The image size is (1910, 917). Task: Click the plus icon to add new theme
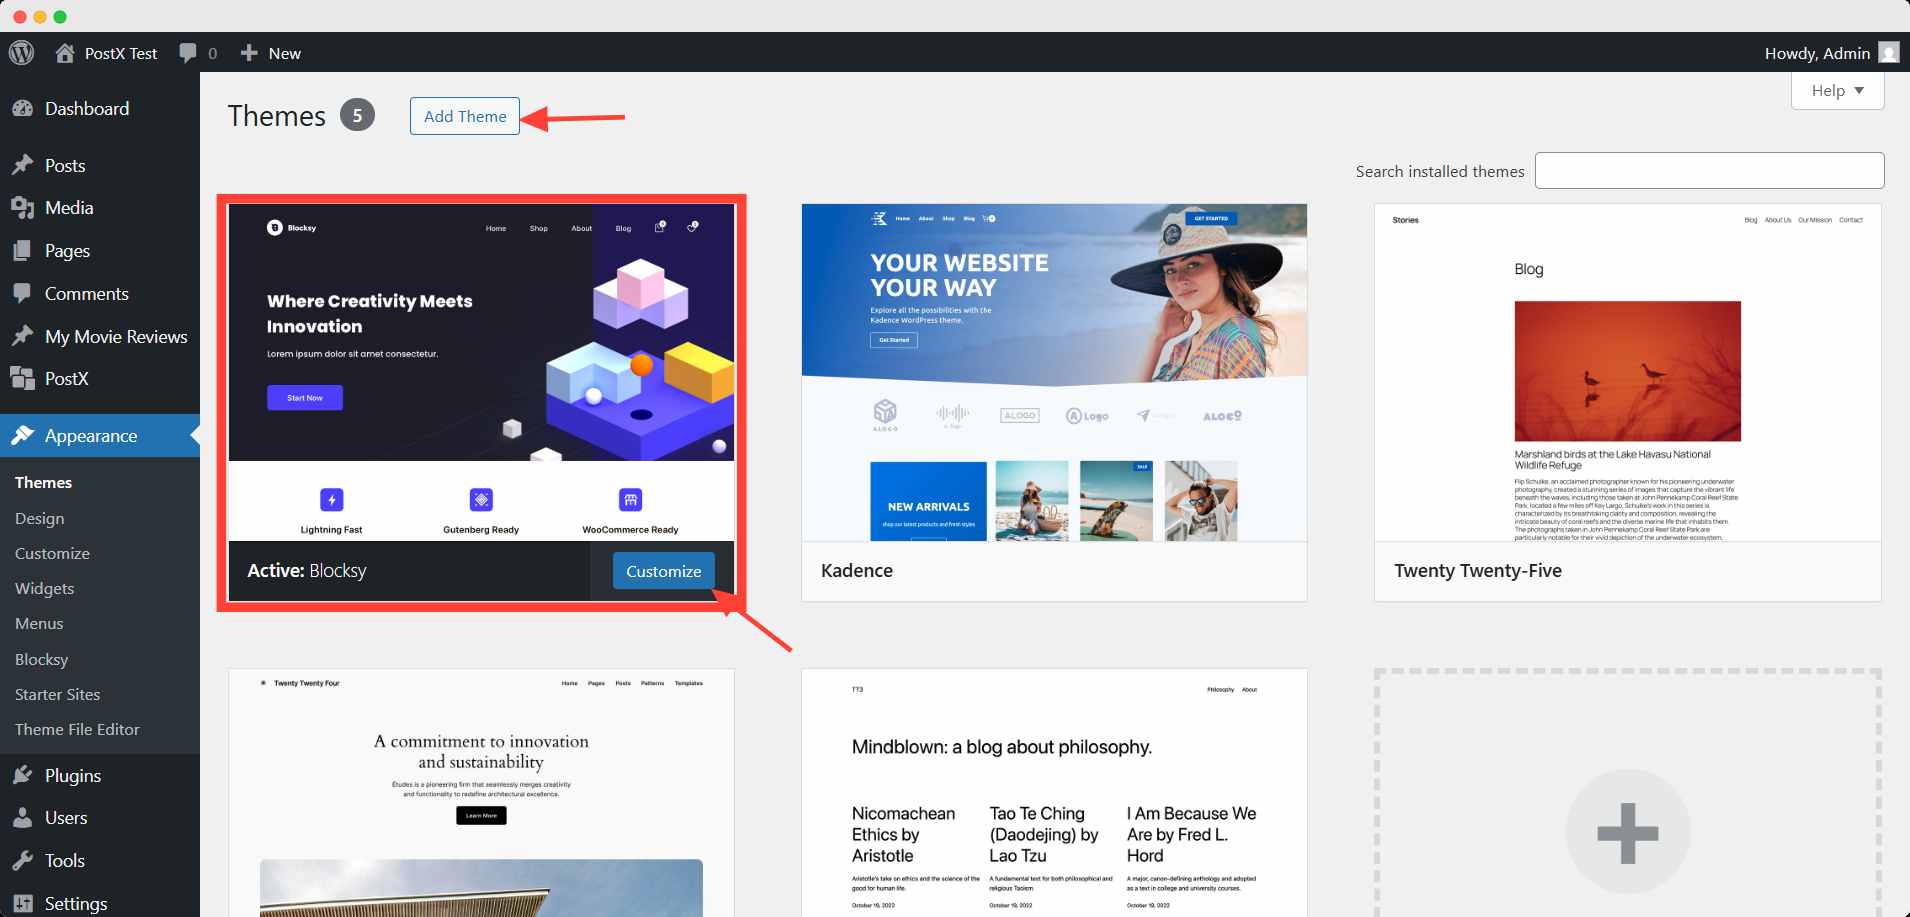1628,833
